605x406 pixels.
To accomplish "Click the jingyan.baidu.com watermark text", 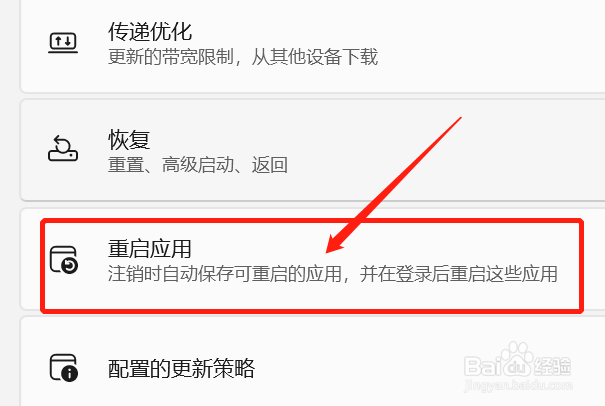I will click(x=519, y=386).
